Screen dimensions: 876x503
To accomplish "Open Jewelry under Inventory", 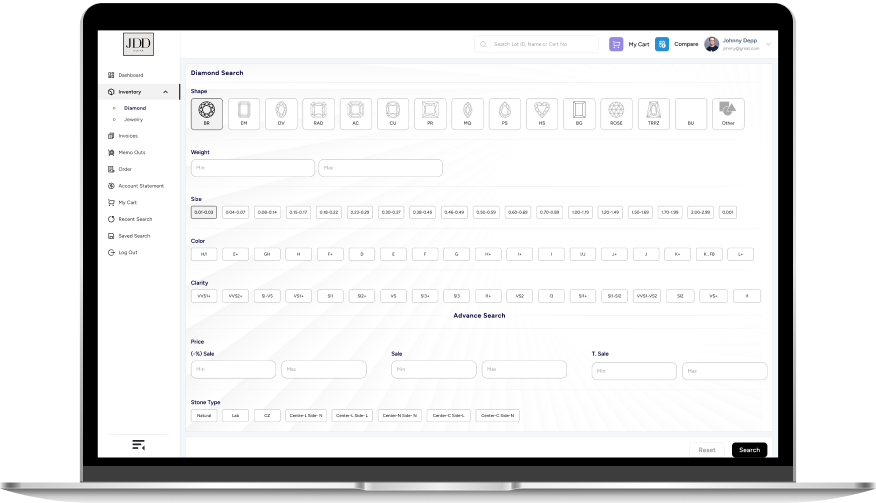I will (133, 119).
